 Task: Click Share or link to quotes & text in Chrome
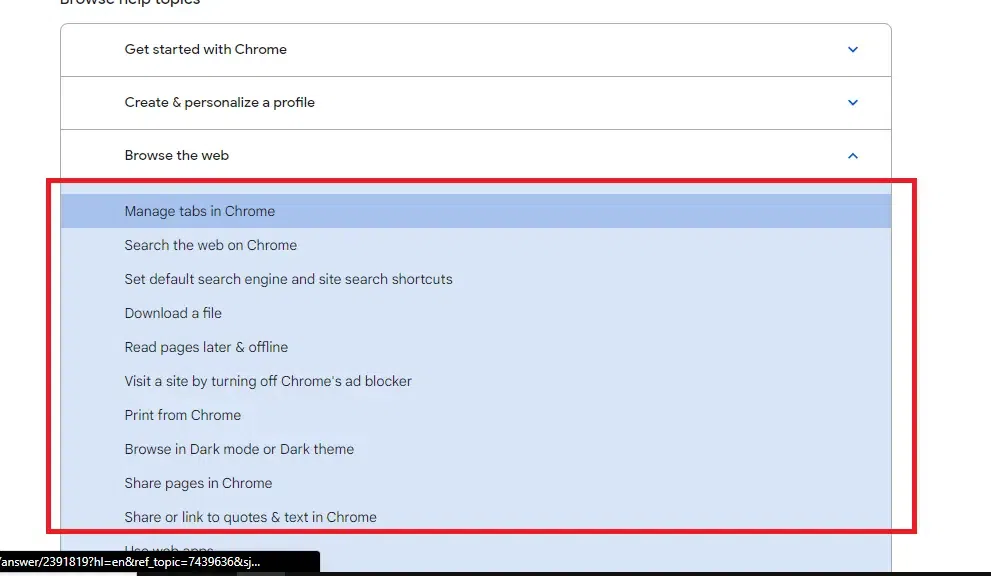tap(250, 517)
